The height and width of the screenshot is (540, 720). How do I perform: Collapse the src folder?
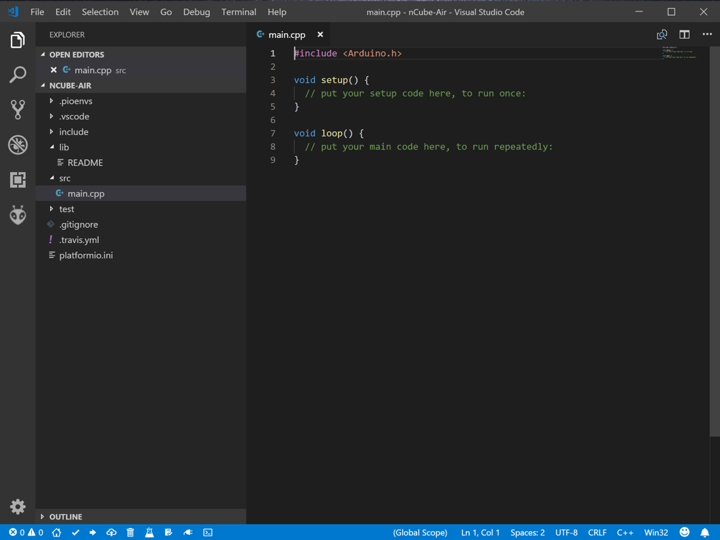coord(51,178)
